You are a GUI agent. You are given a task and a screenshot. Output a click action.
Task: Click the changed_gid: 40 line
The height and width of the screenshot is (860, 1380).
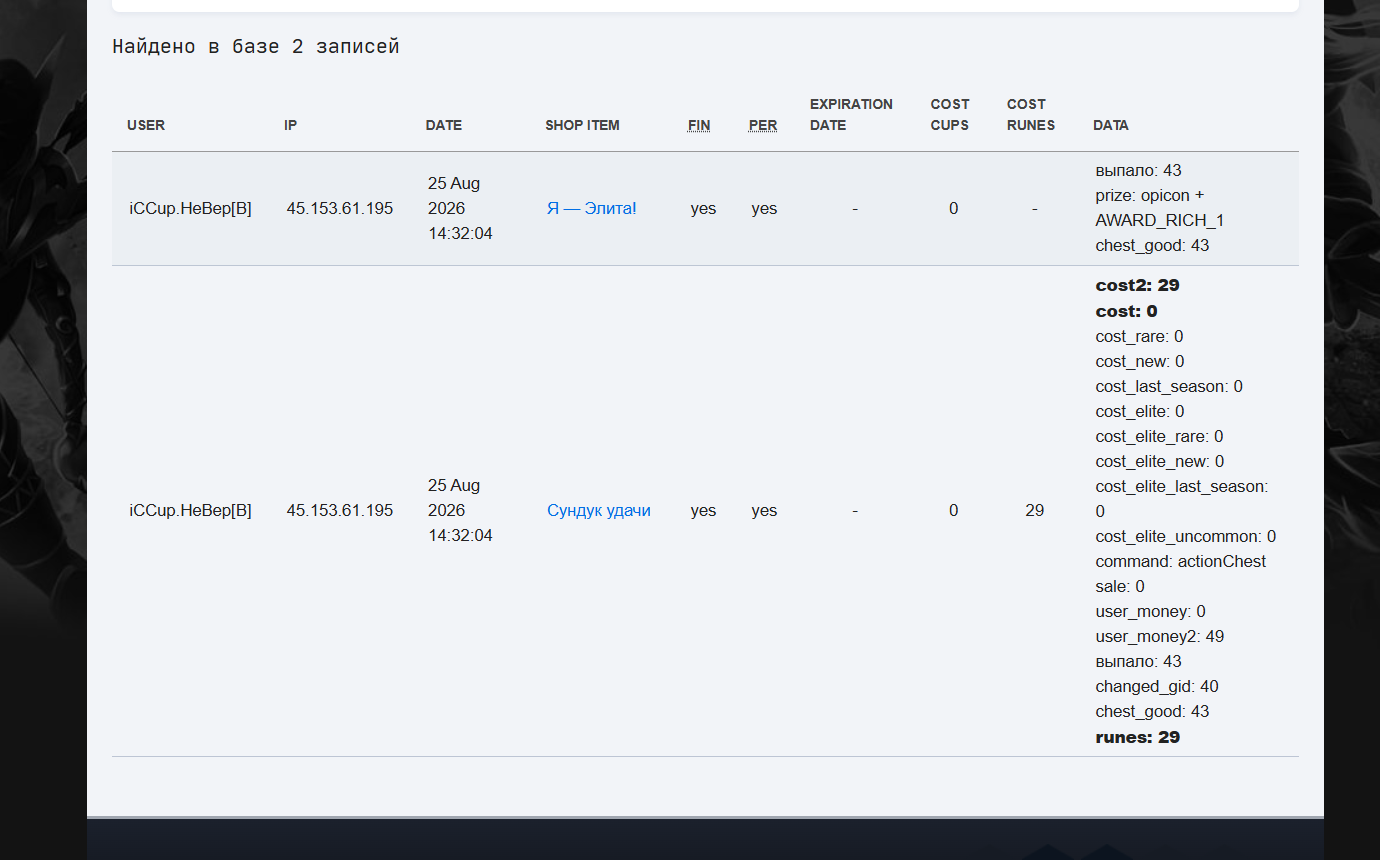click(1157, 686)
